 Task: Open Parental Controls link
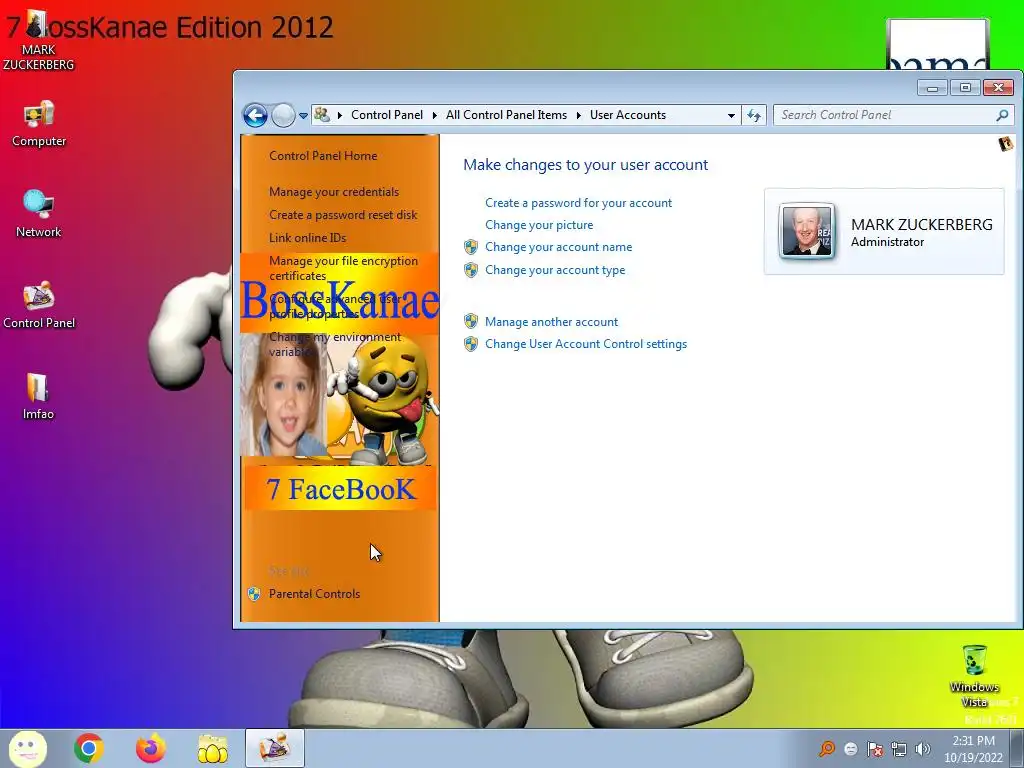pos(314,594)
